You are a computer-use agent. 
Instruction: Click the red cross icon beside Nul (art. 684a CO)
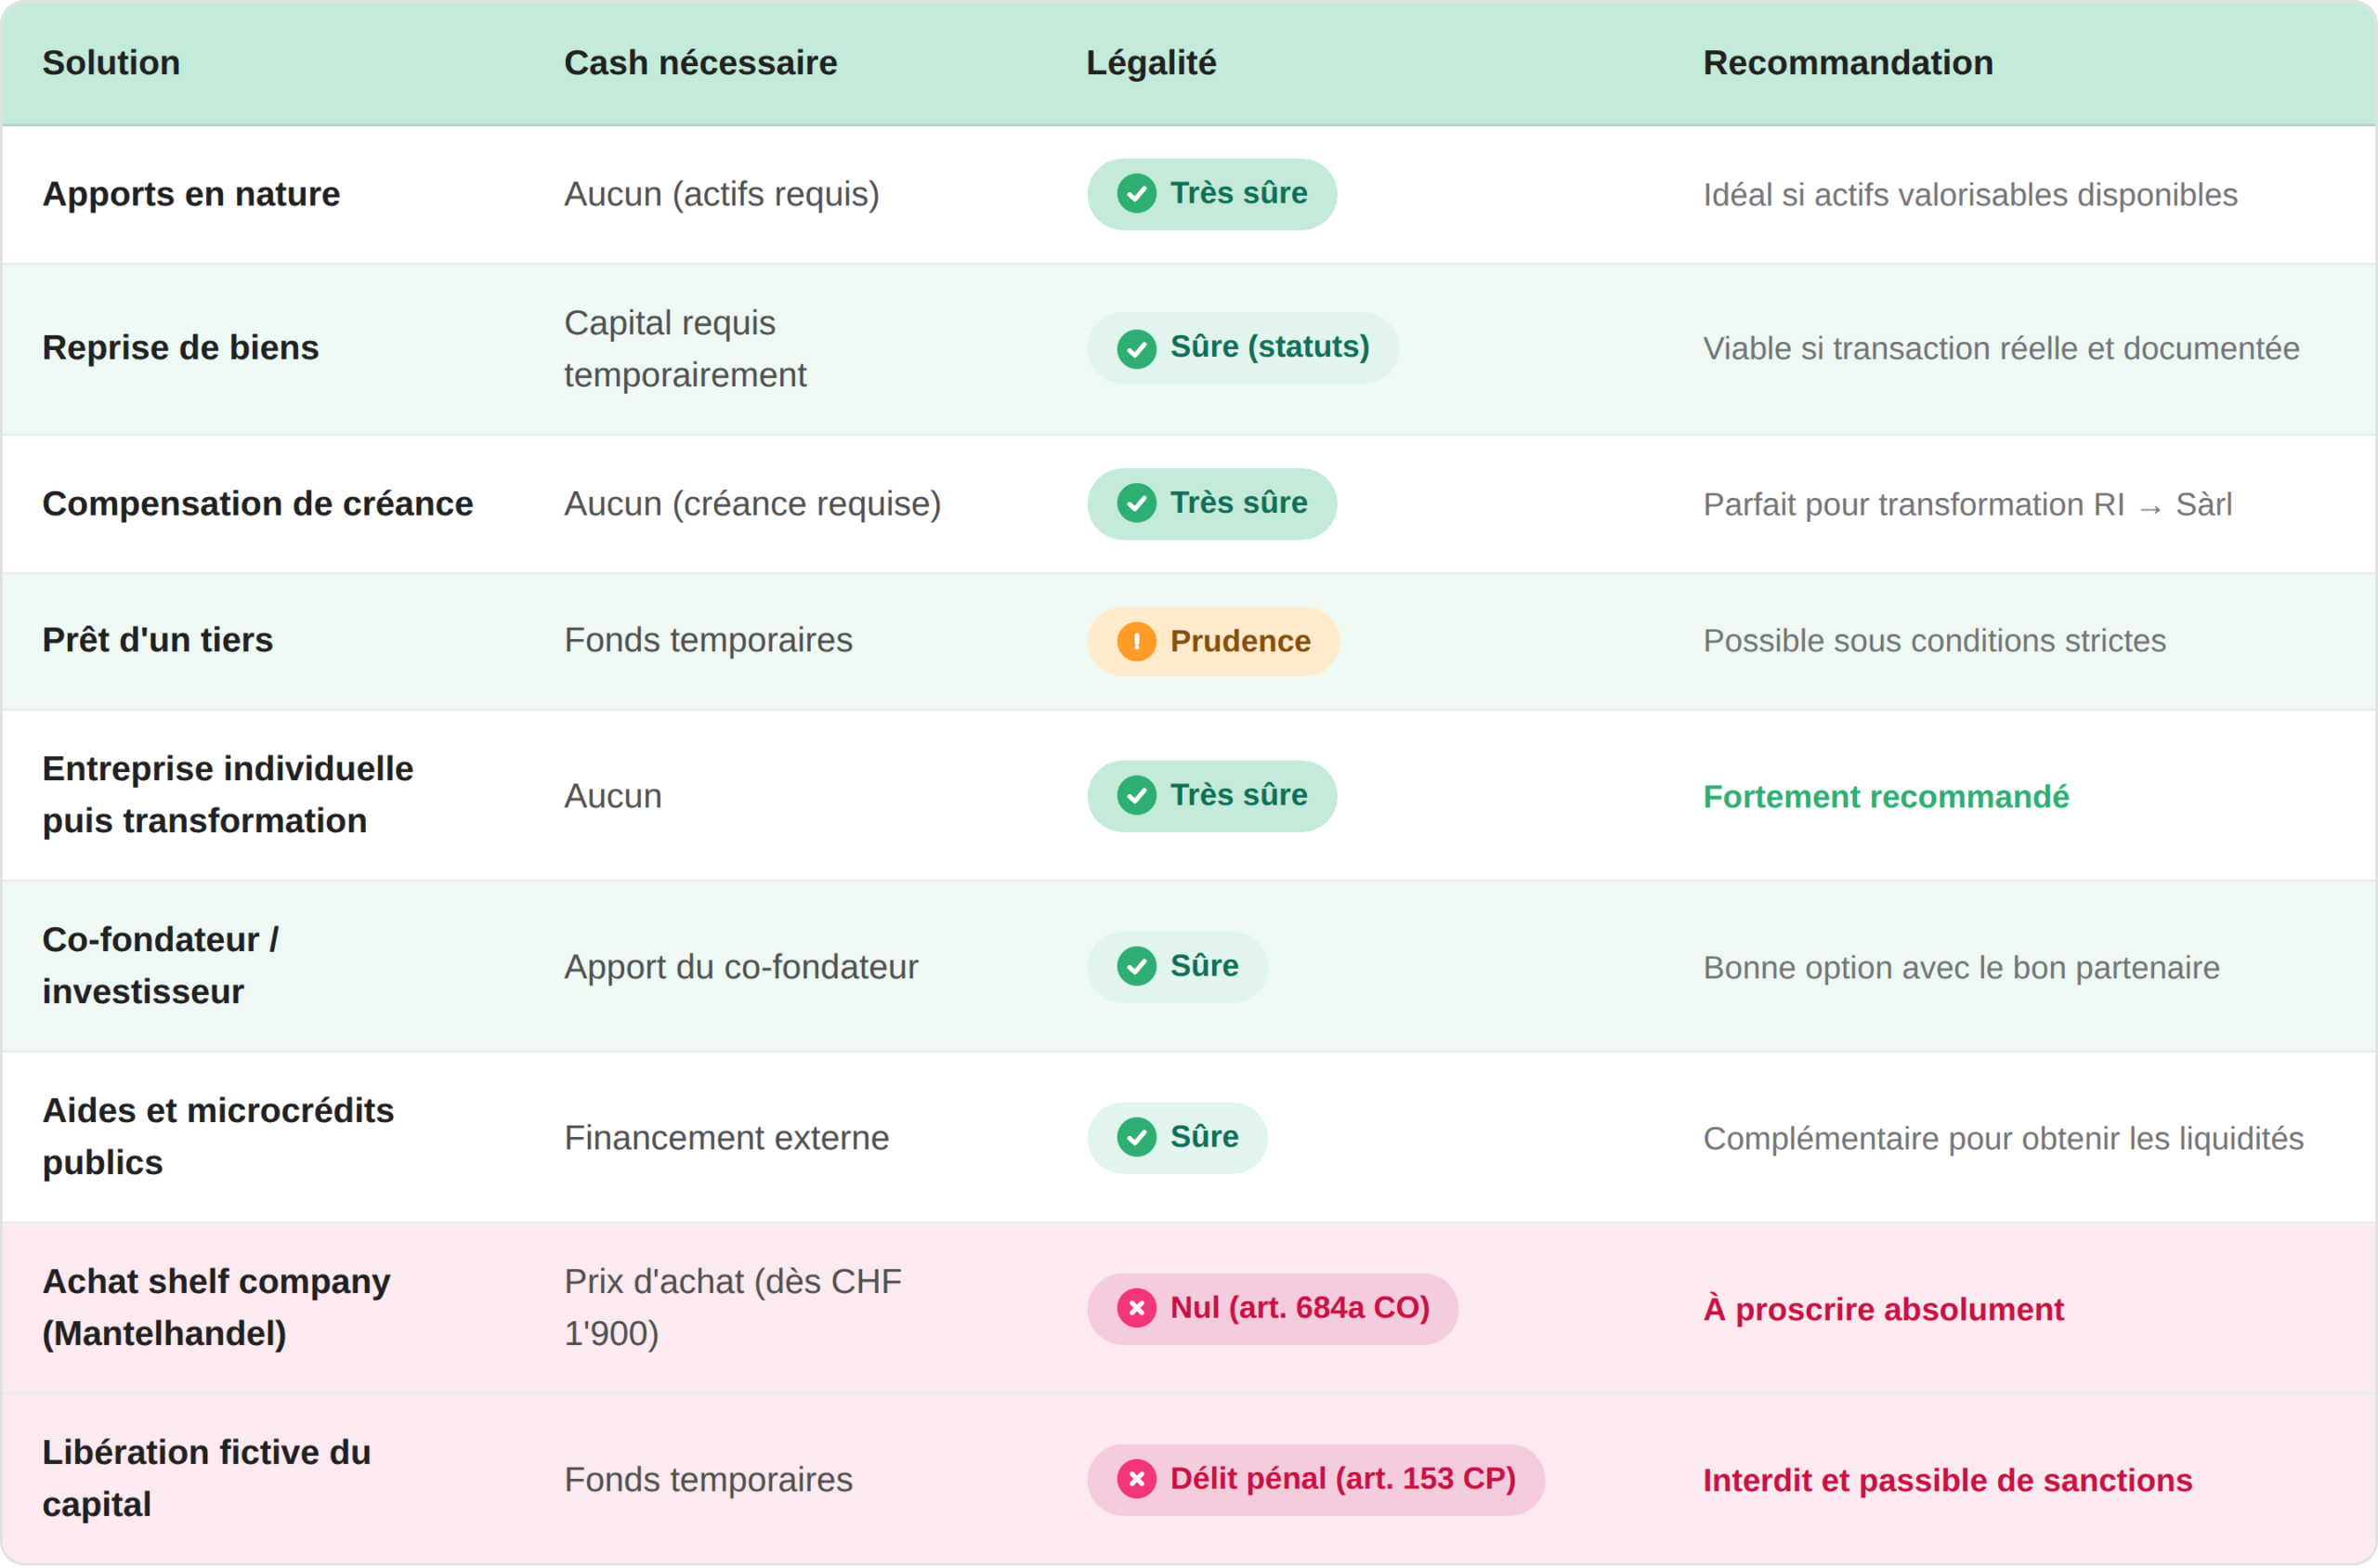(x=1136, y=1308)
